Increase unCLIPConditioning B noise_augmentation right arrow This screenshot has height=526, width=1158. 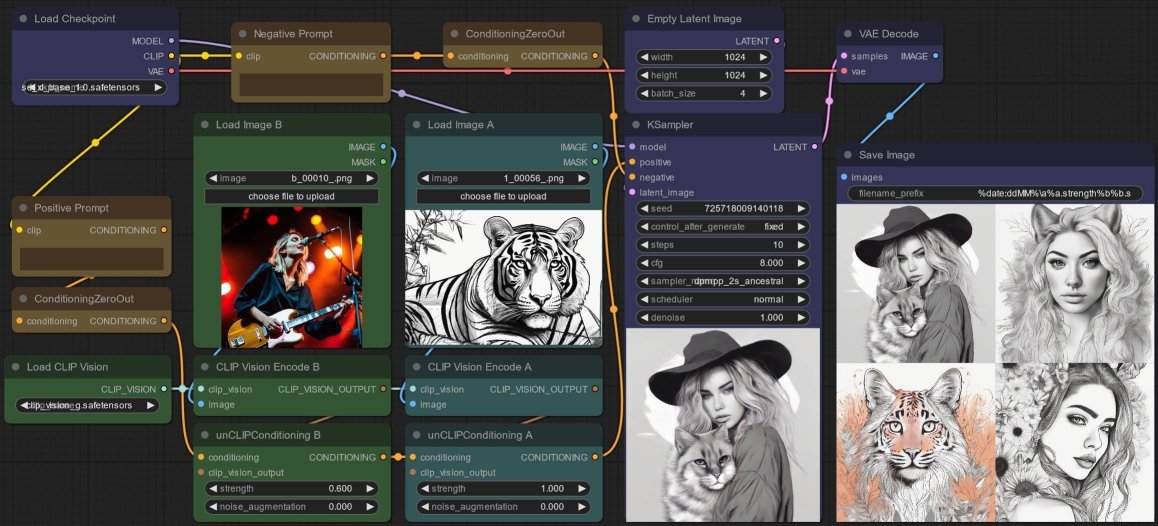click(369, 507)
